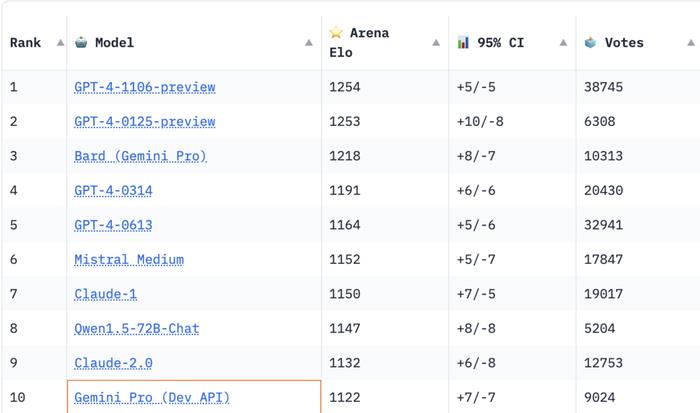This screenshot has width=700, height=413.
Task: Sort by 95% CI column arrow
Action: (x=563, y=43)
